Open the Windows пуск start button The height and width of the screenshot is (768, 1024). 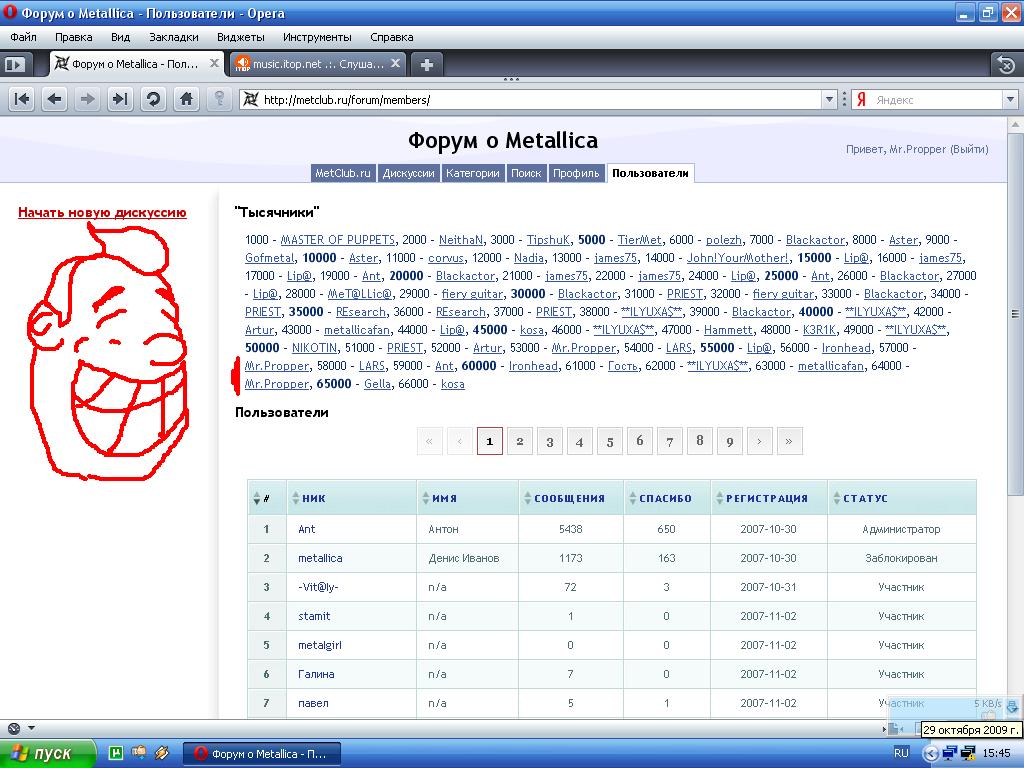pos(47,753)
